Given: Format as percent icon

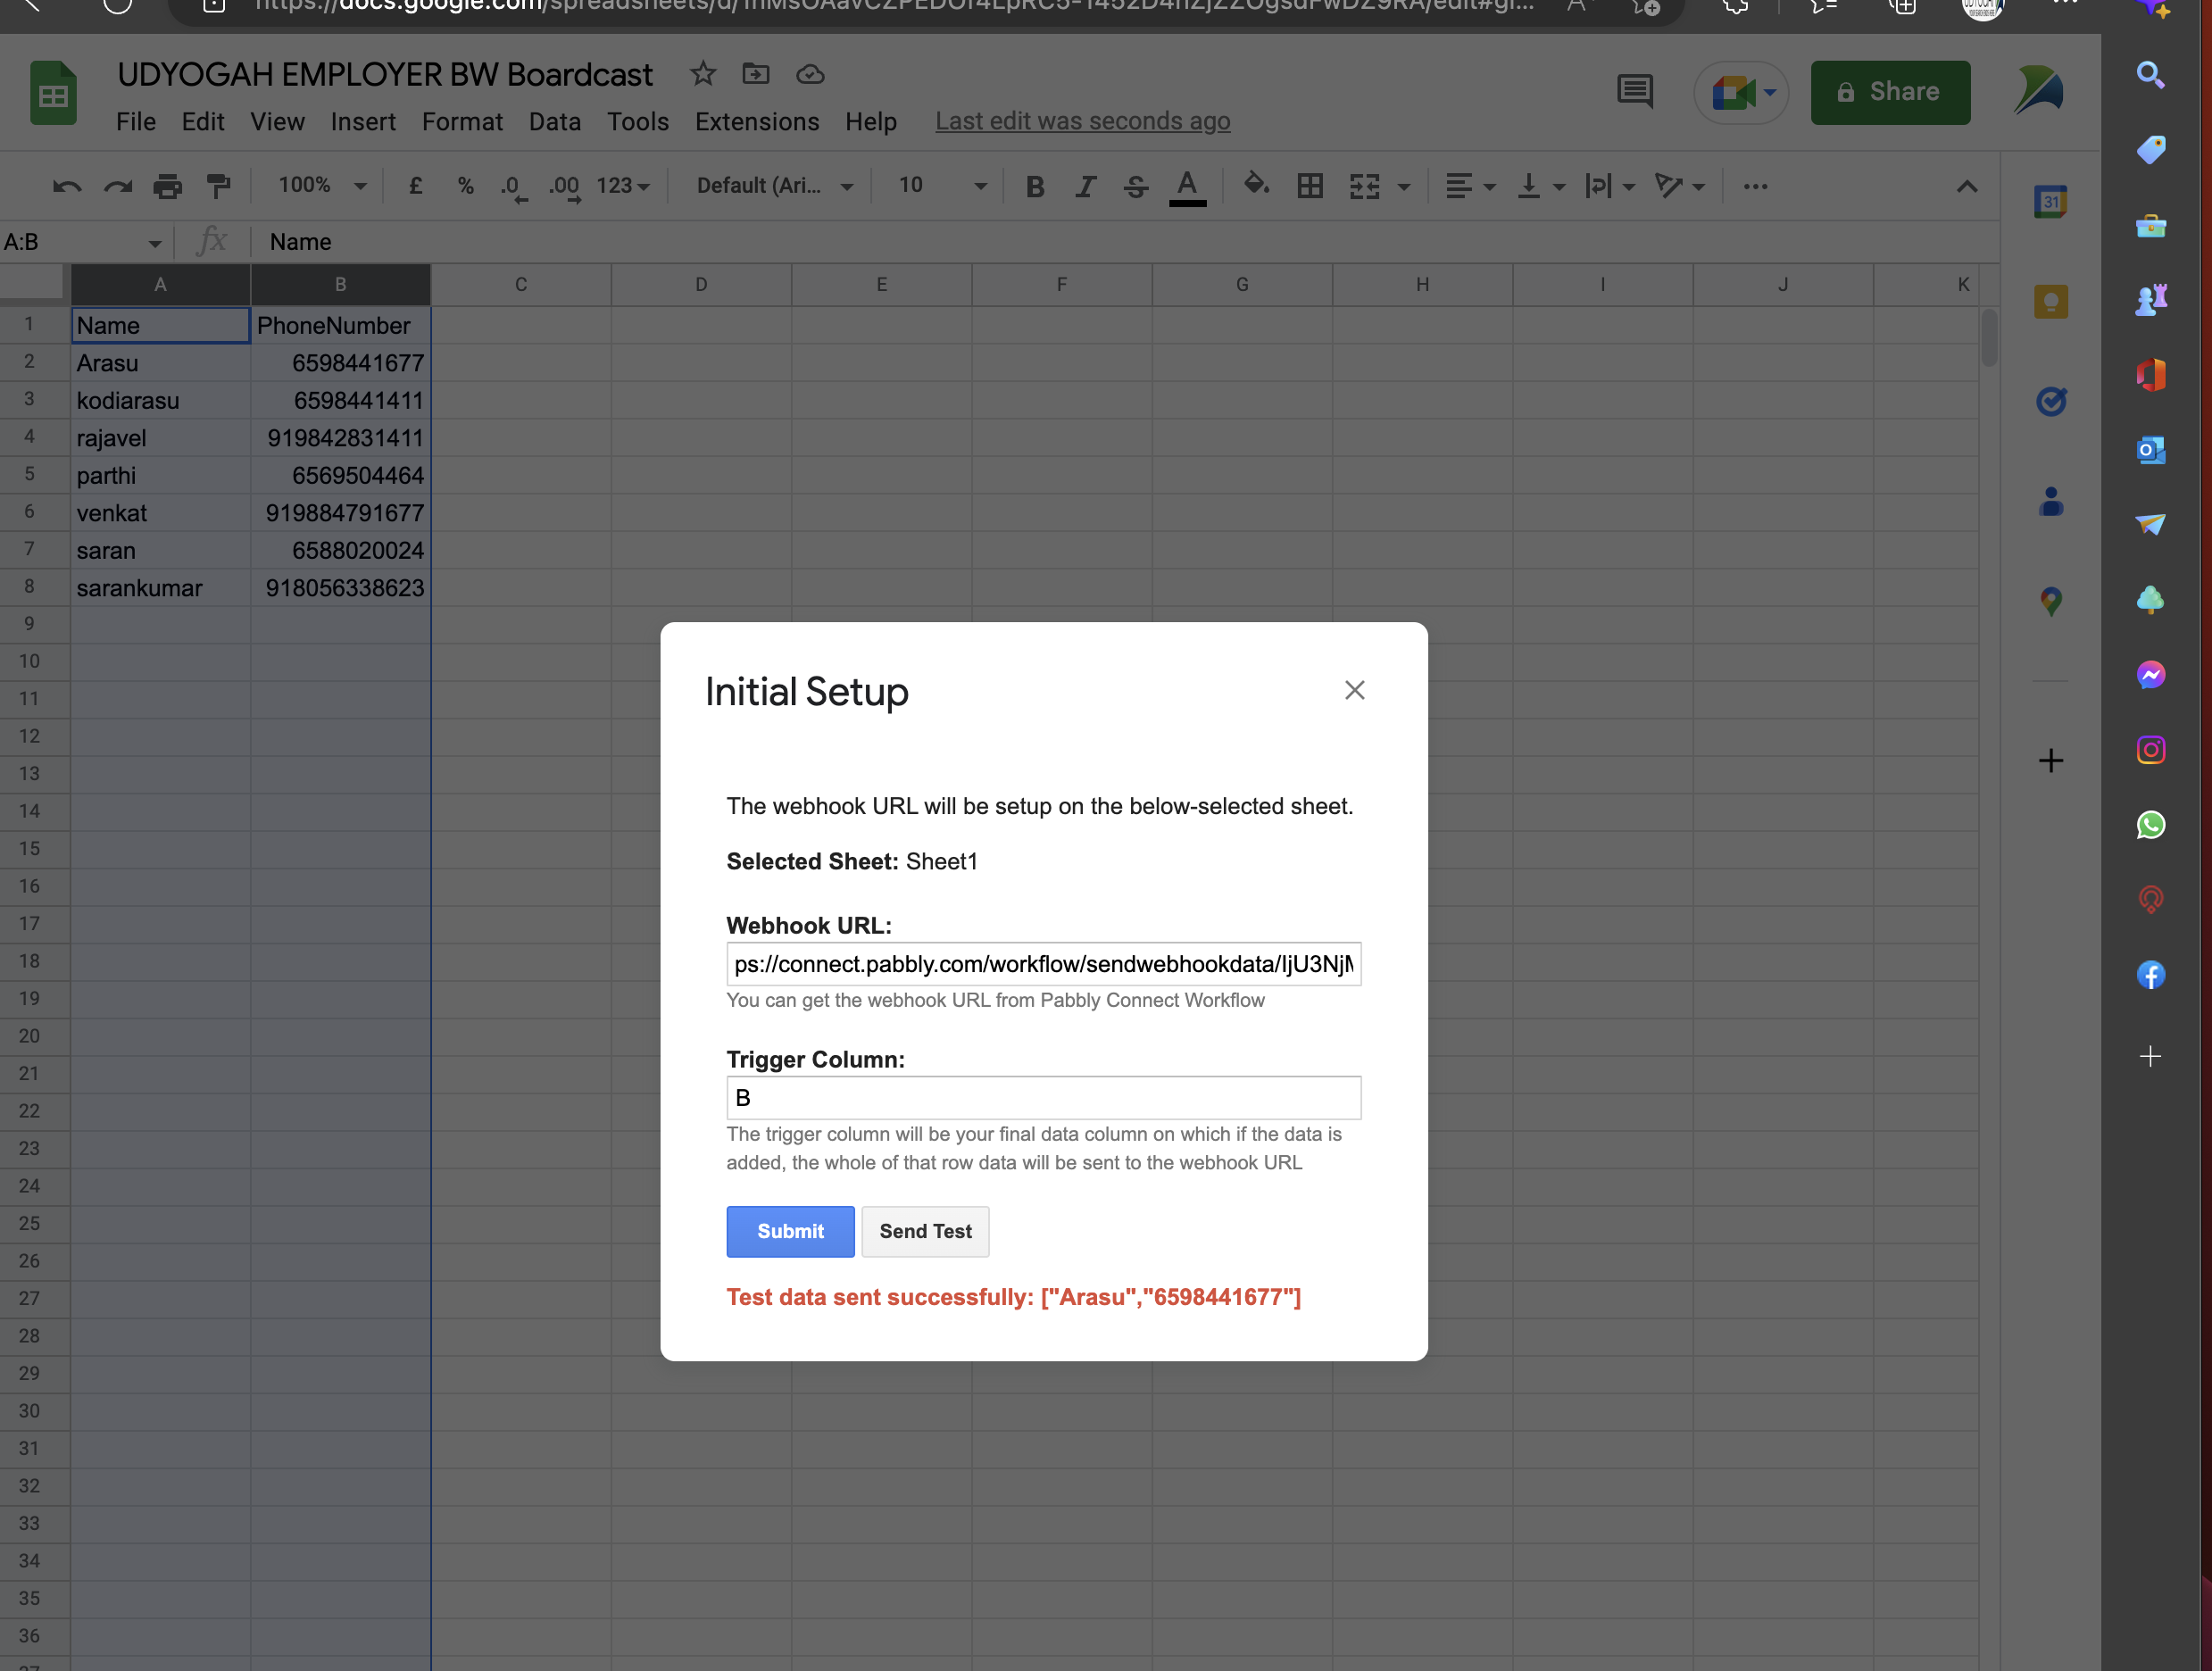Looking at the screenshot, I should [465, 186].
